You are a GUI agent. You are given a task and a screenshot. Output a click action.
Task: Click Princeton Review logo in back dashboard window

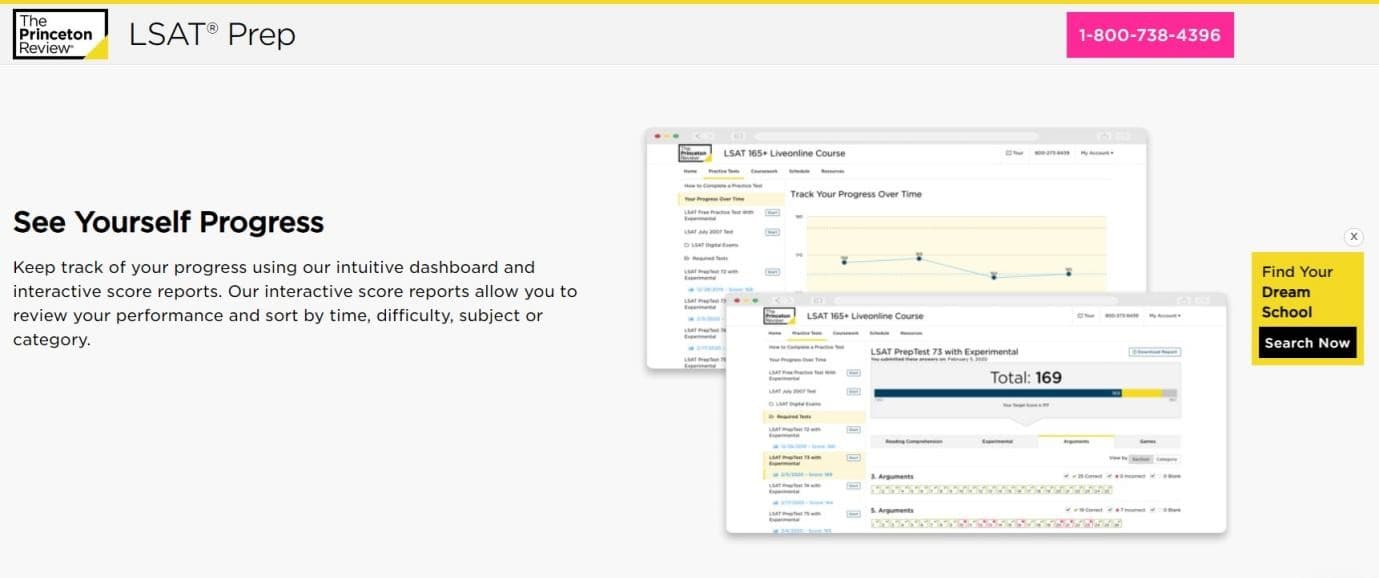coord(695,153)
